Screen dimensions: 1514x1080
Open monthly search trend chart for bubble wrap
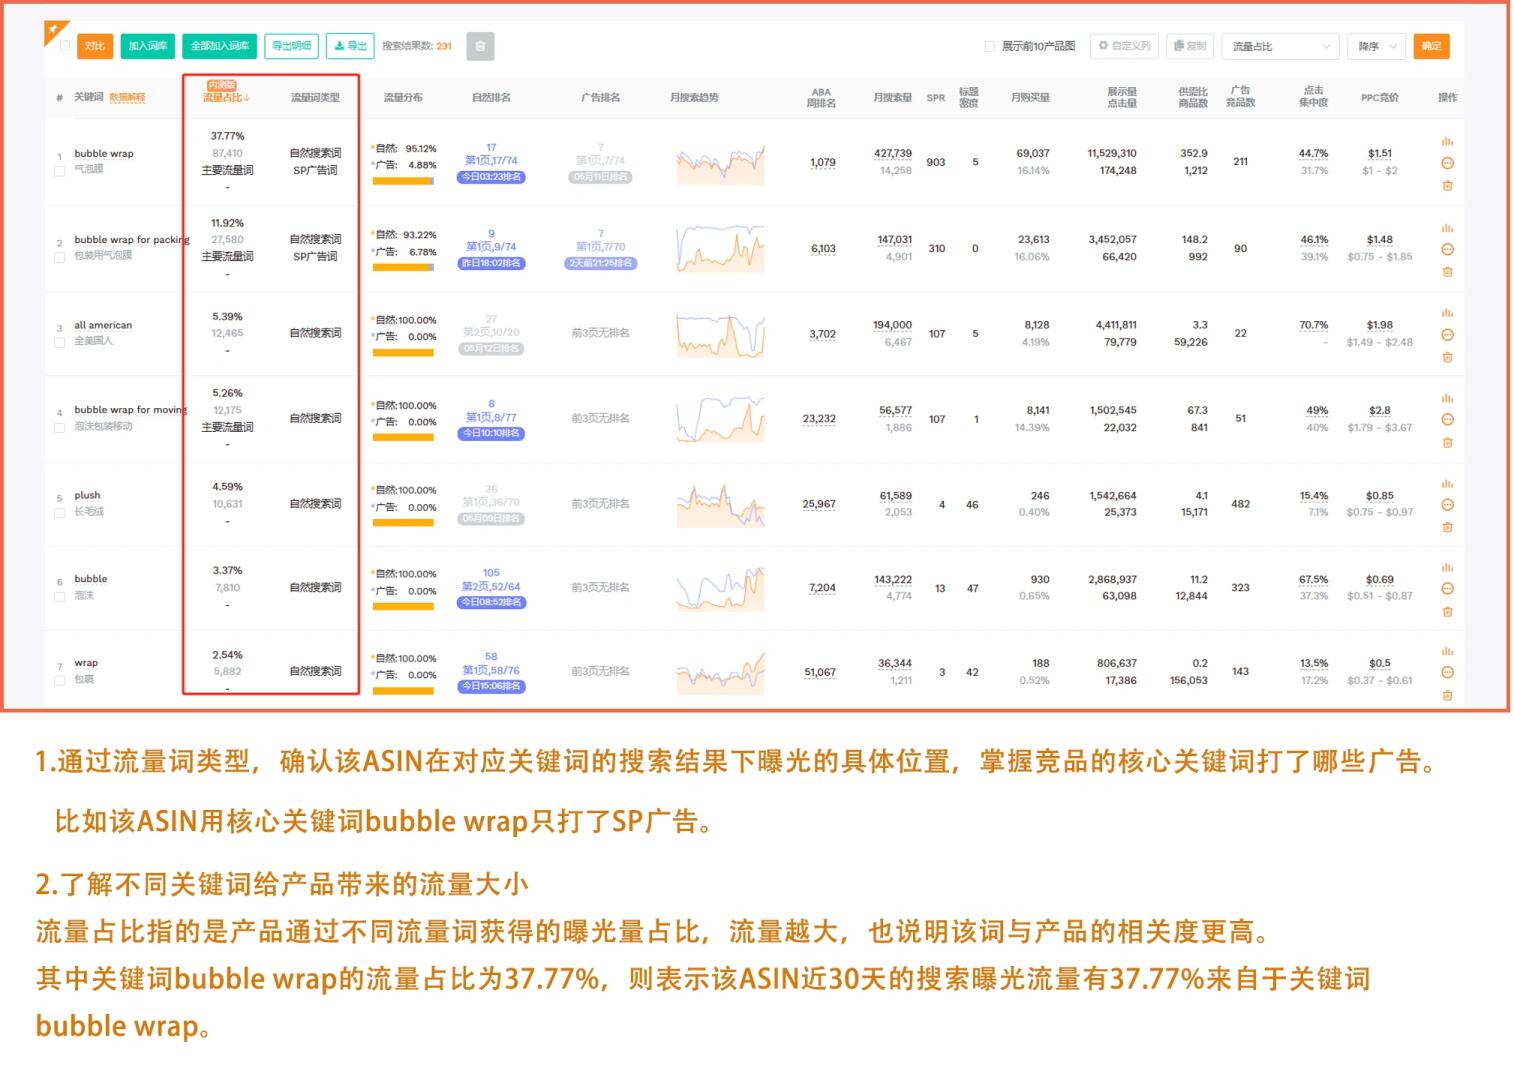pos(720,163)
